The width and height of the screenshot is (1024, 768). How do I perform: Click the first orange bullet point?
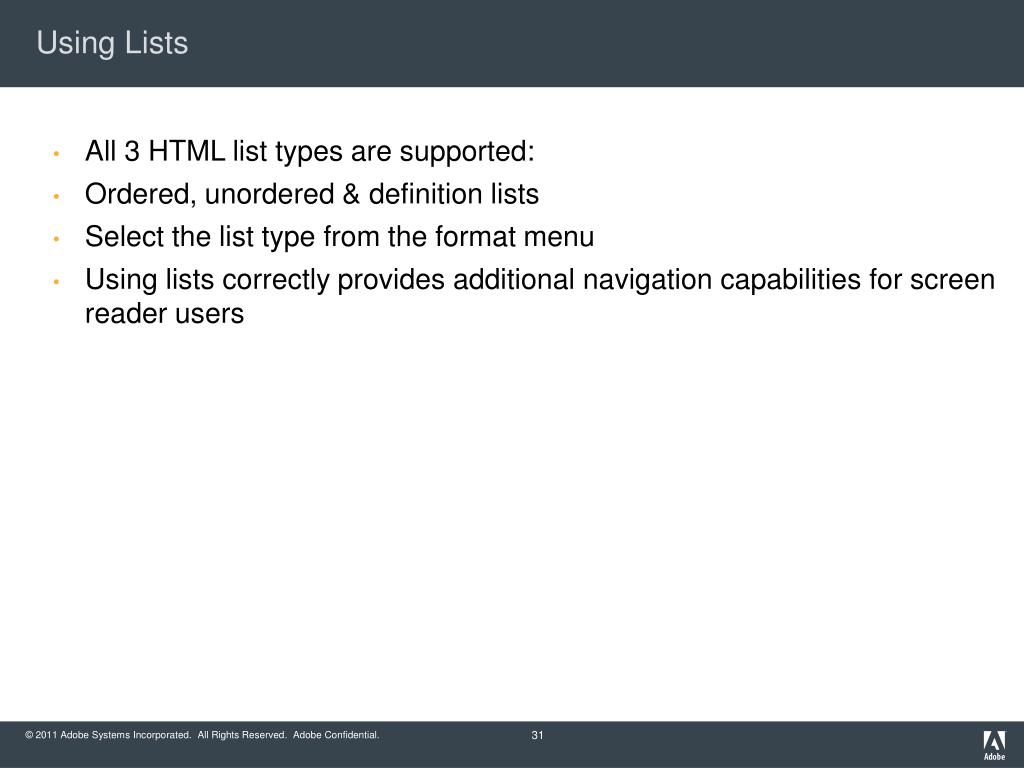pos(57,153)
